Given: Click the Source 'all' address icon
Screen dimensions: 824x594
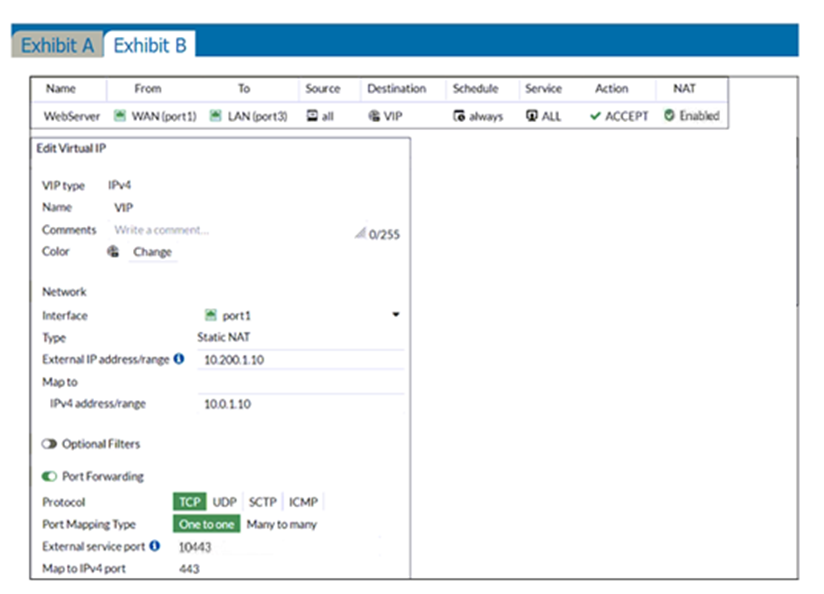Looking at the screenshot, I should pos(312,116).
